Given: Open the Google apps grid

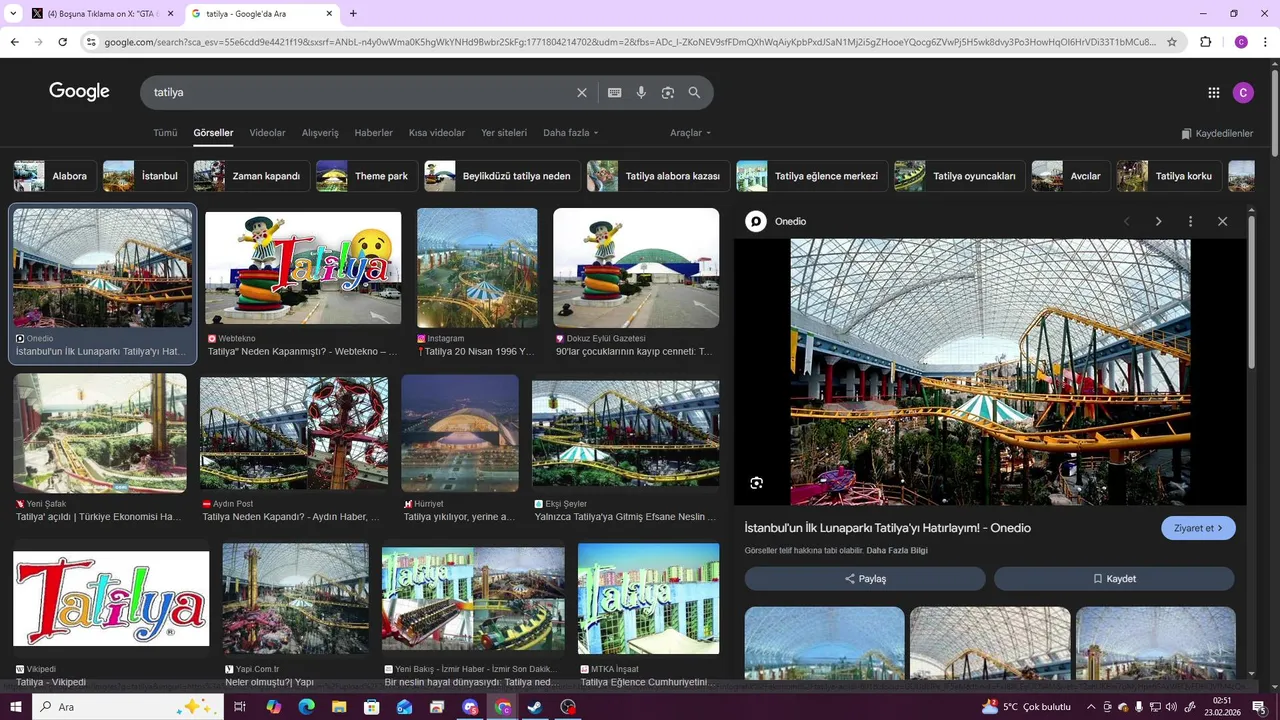Looking at the screenshot, I should coord(1214,92).
